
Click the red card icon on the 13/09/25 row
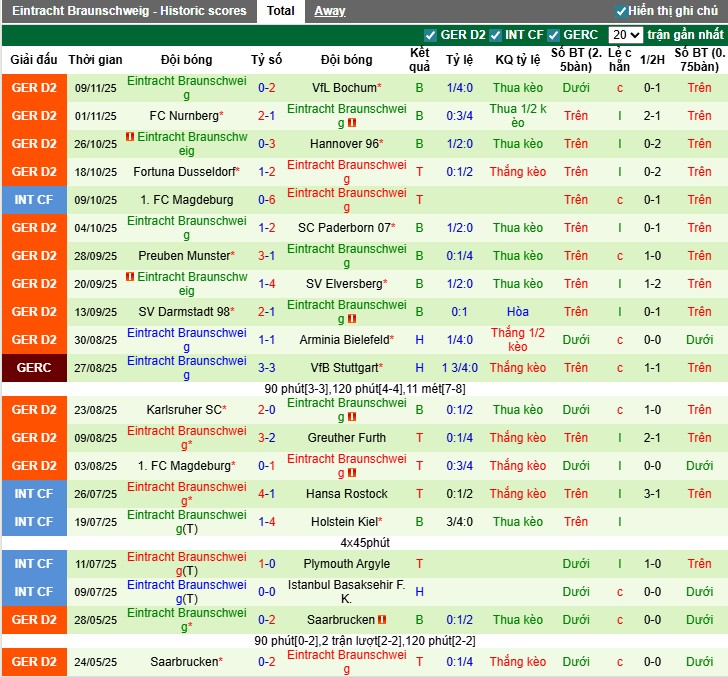352,319
